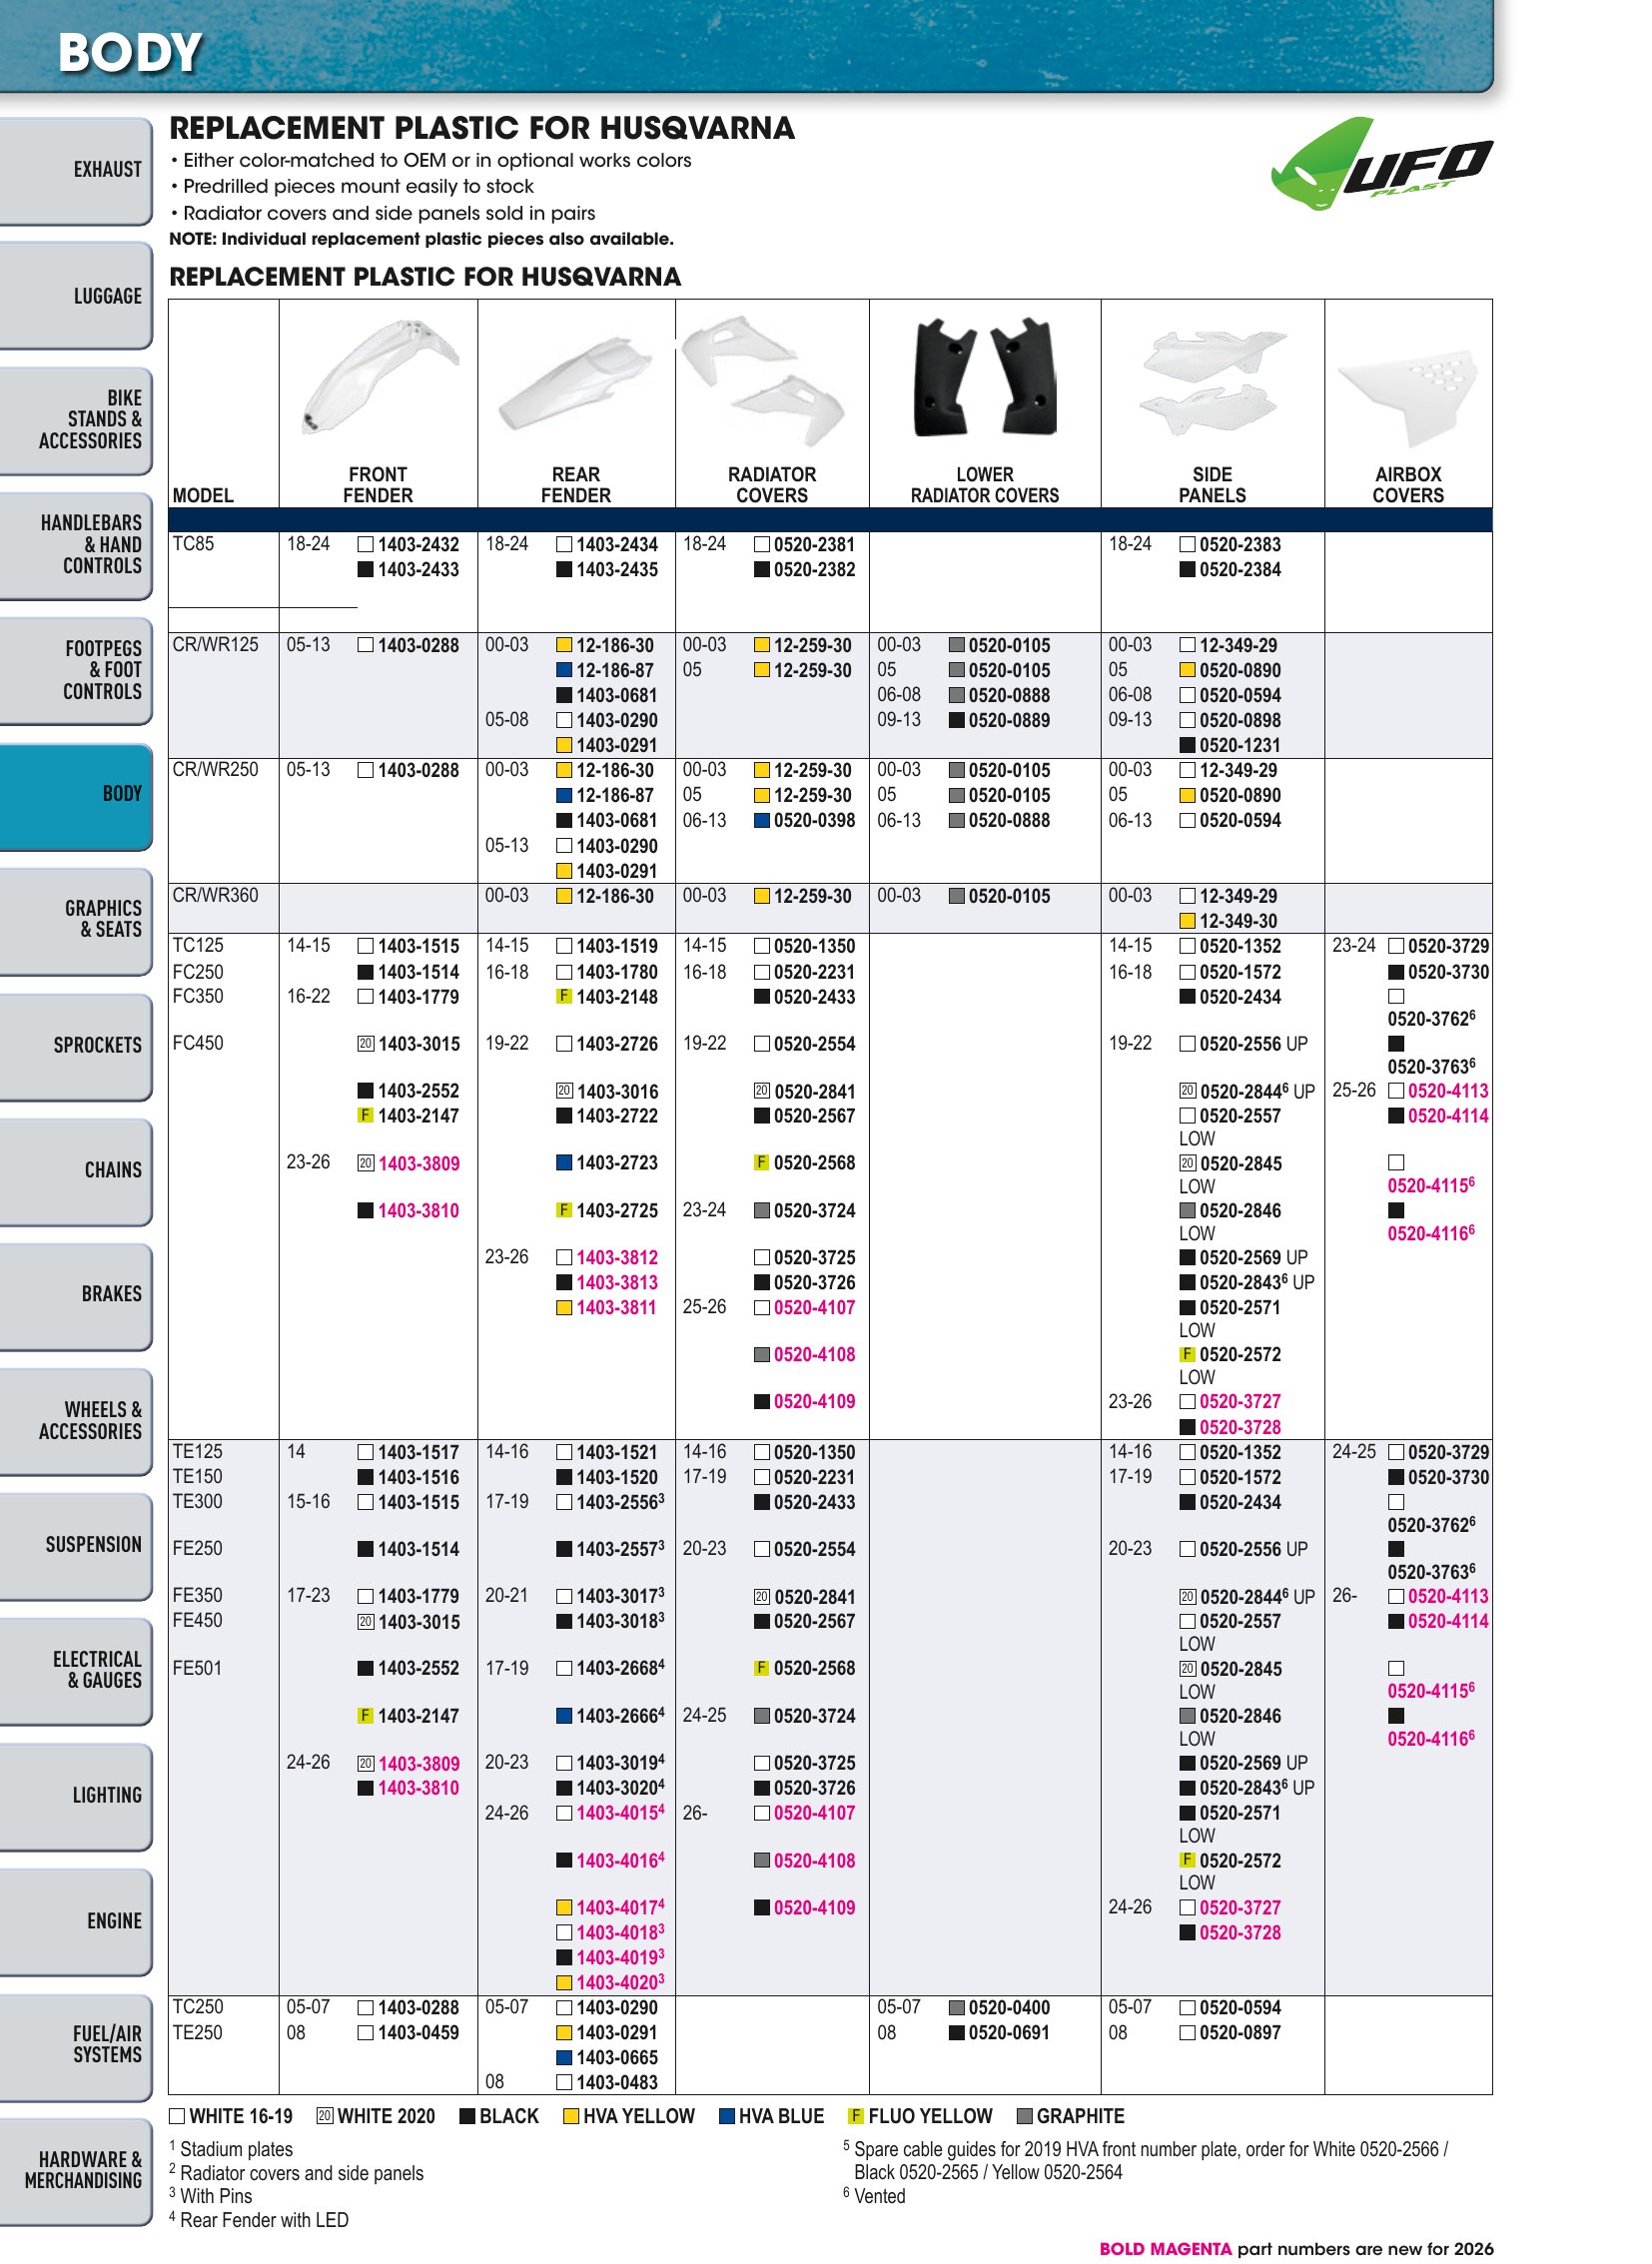Select the Bike Stands & Accessories tab

76,421
